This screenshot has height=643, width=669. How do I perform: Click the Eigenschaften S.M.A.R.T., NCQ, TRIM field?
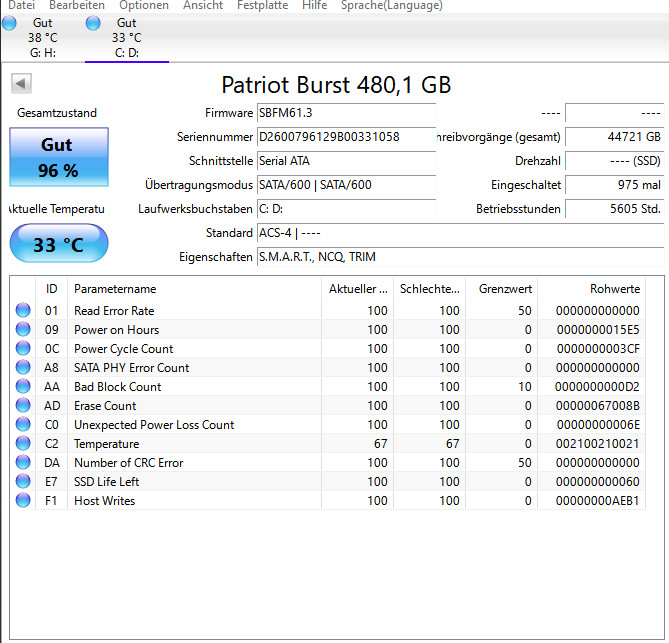click(x=460, y=257)
